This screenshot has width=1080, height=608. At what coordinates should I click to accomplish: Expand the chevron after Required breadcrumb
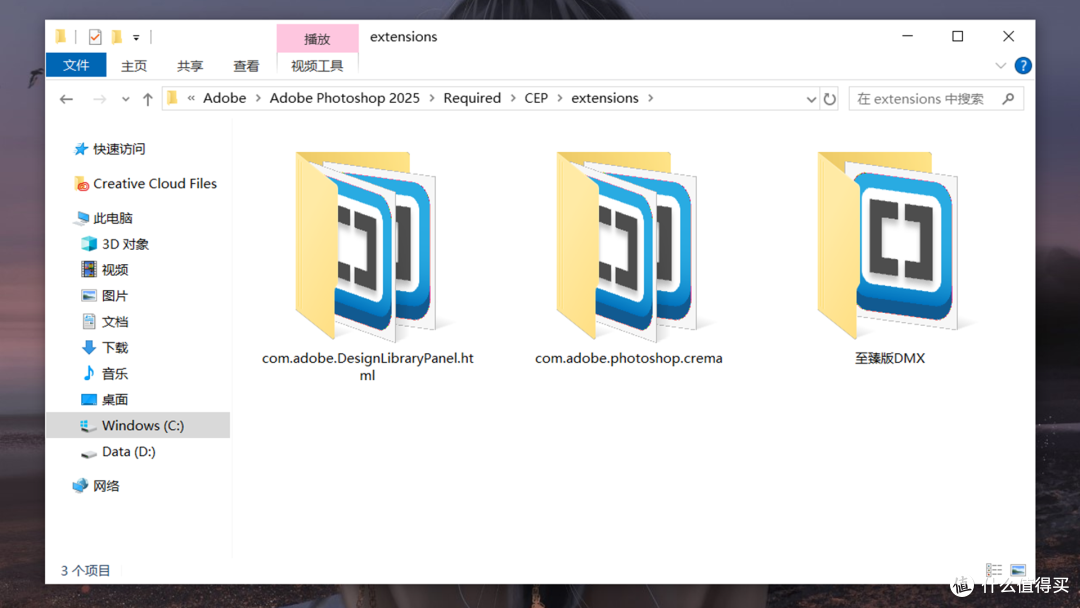pyautogui.click(x=513, y=98)
